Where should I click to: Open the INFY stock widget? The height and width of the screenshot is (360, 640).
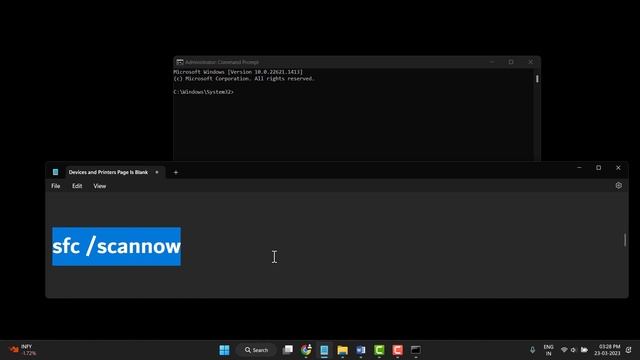[22, 350]
